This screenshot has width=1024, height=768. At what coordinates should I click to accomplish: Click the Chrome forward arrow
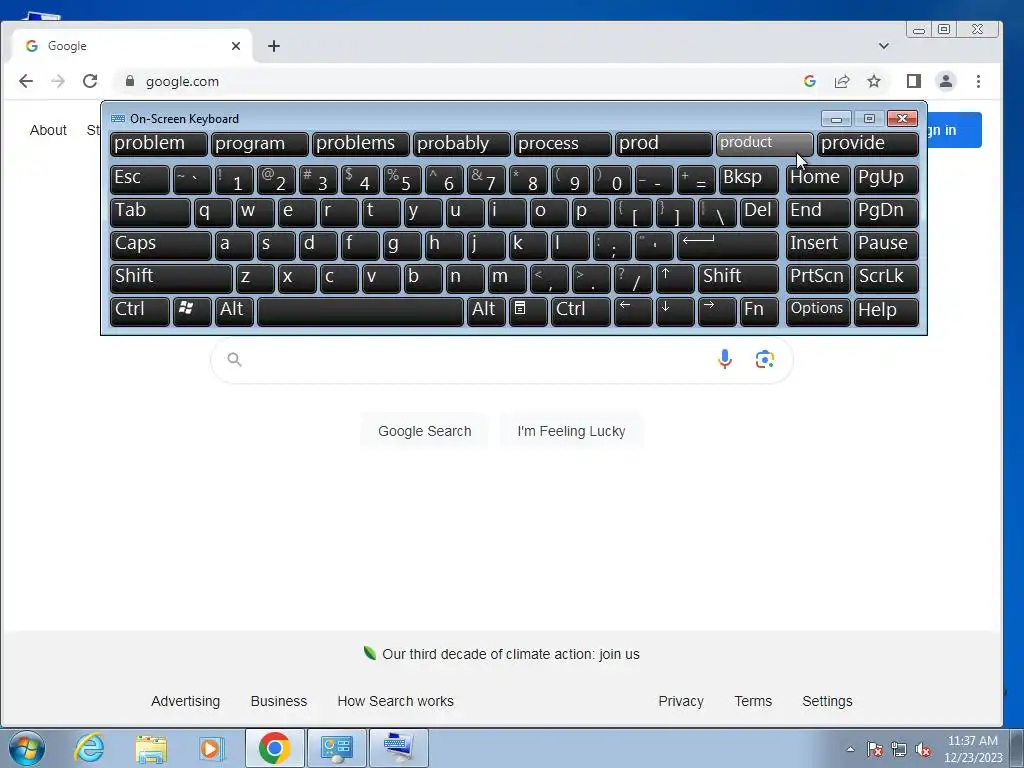58,81
